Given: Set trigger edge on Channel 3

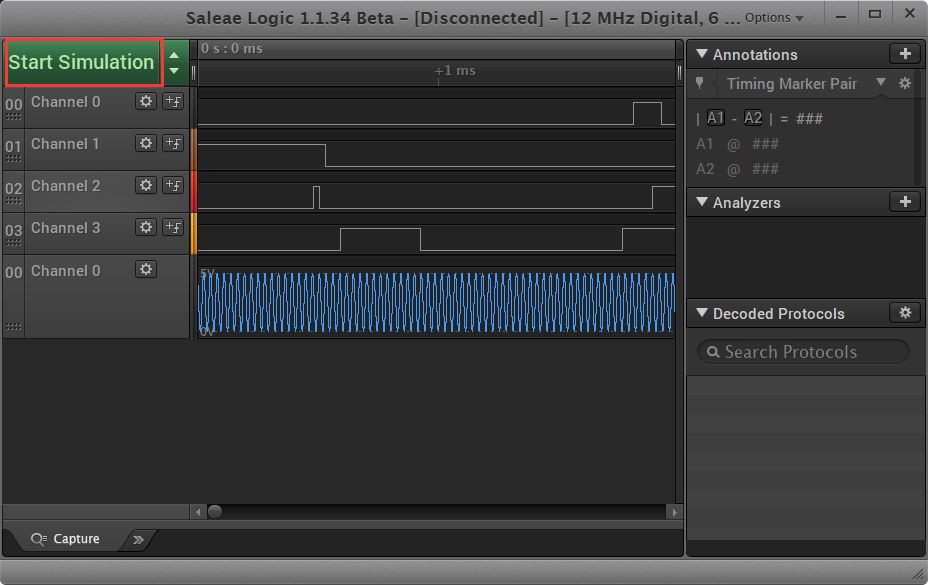Looking at the screenshot, I should [x=173, y=227].
